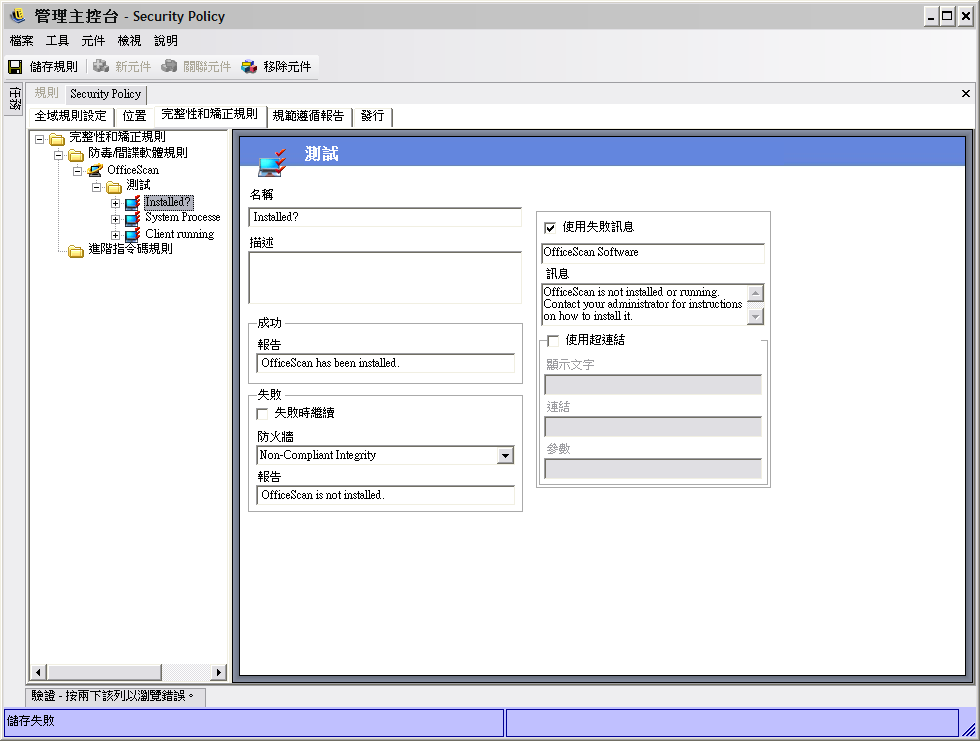Open the 檢視 menu
980x741 pixels.
coord(129,41)
